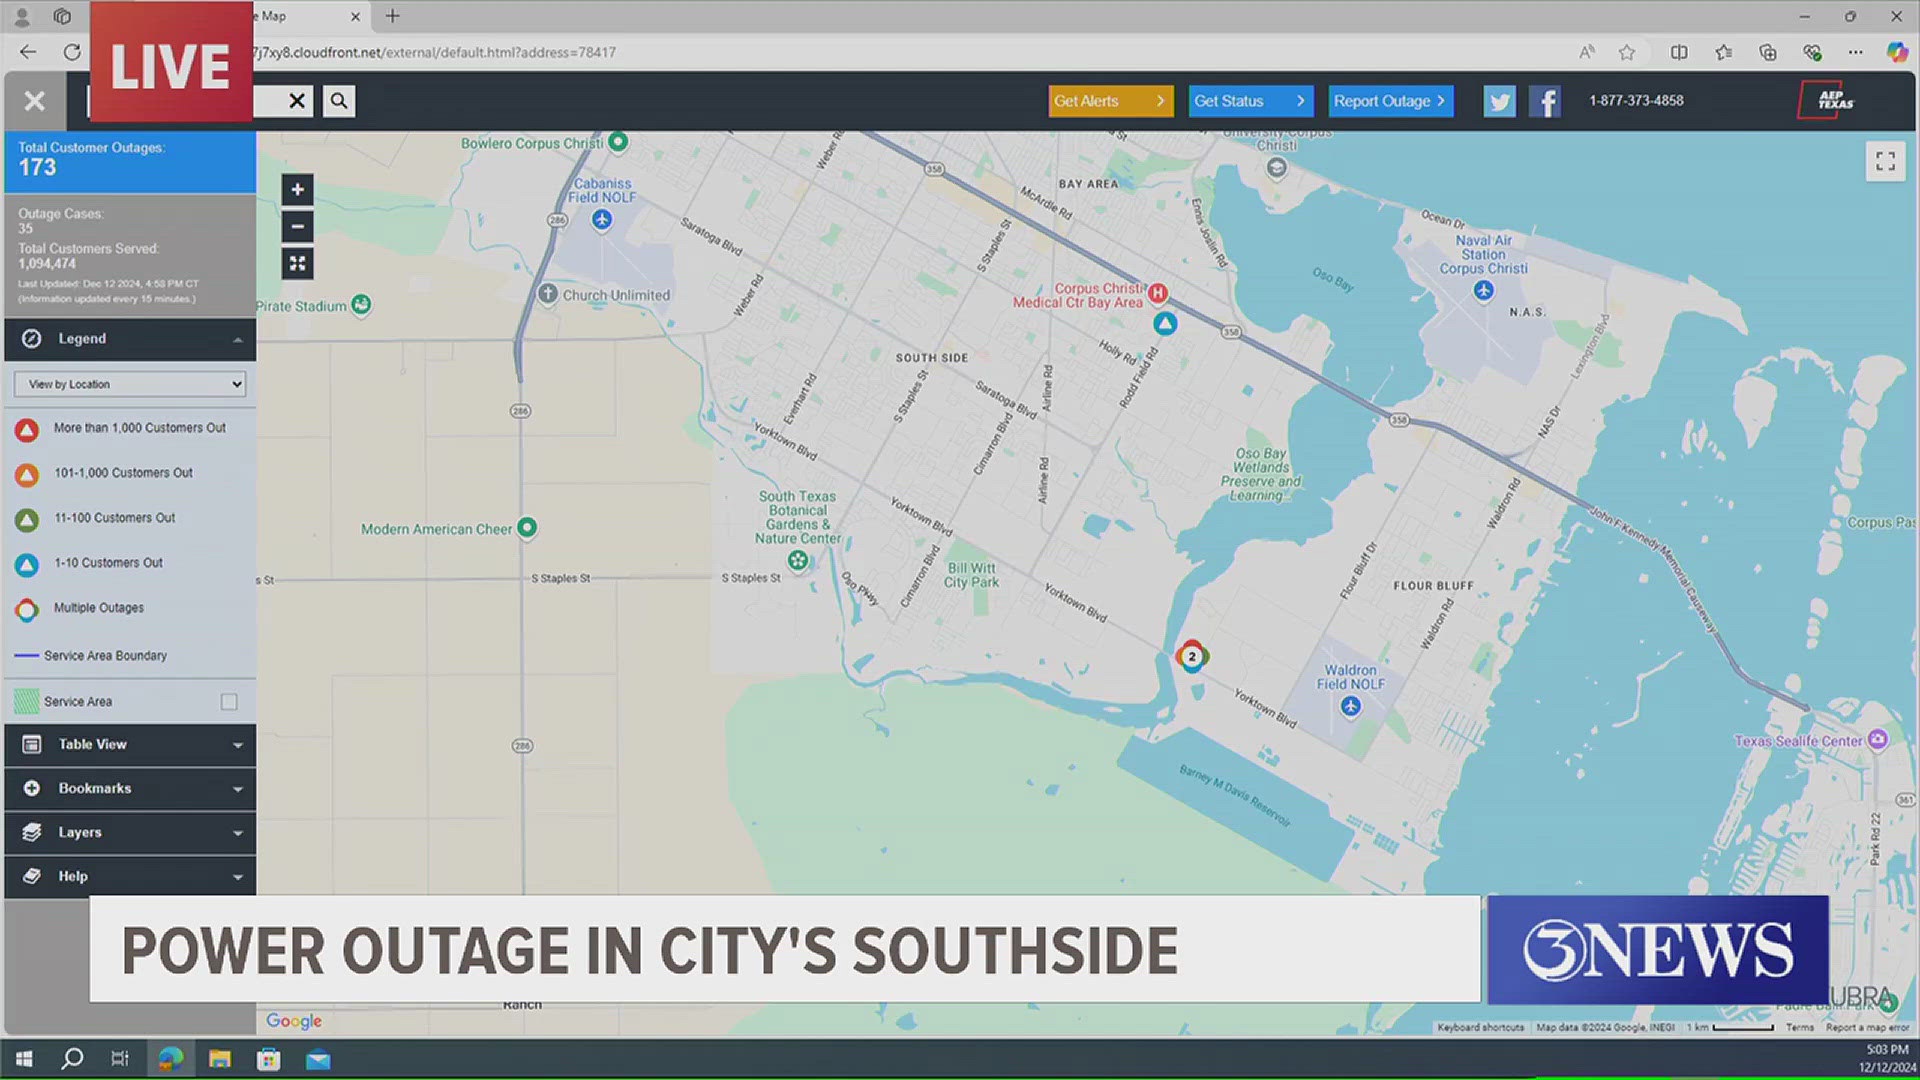Enable the Service Area checkbox
1920x1080 pixels.
pyautogui.click(x=229, y=702)
